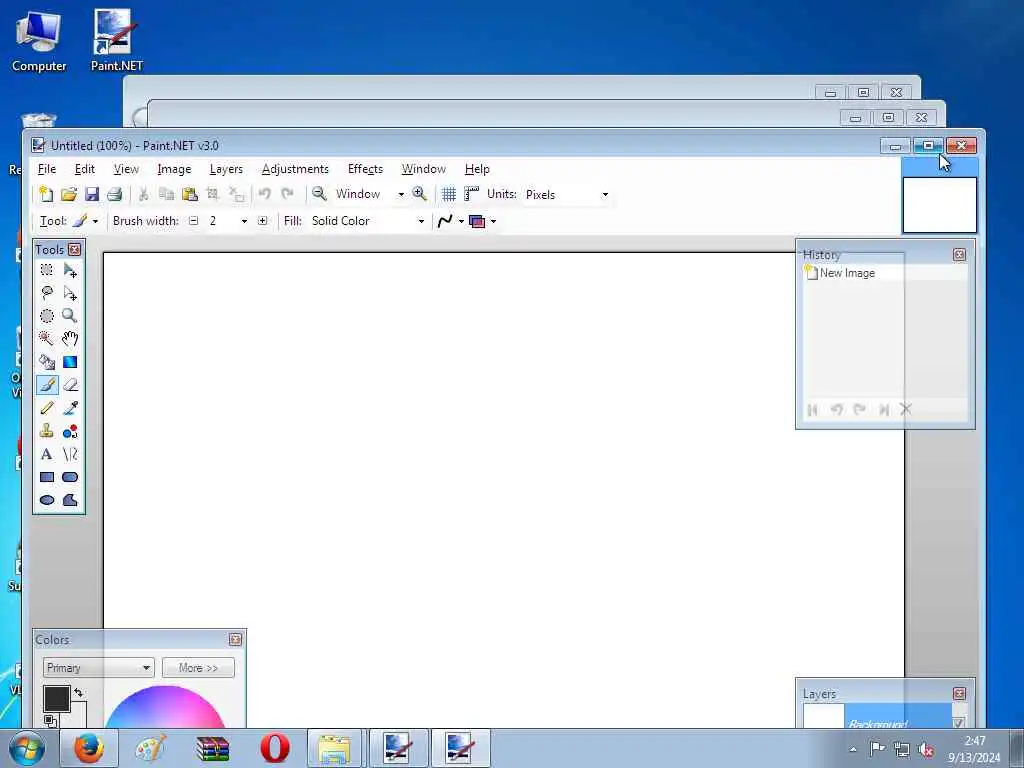Open the Window menu
The width and height of the screenshot is (1024, 768).
point(423,169)
